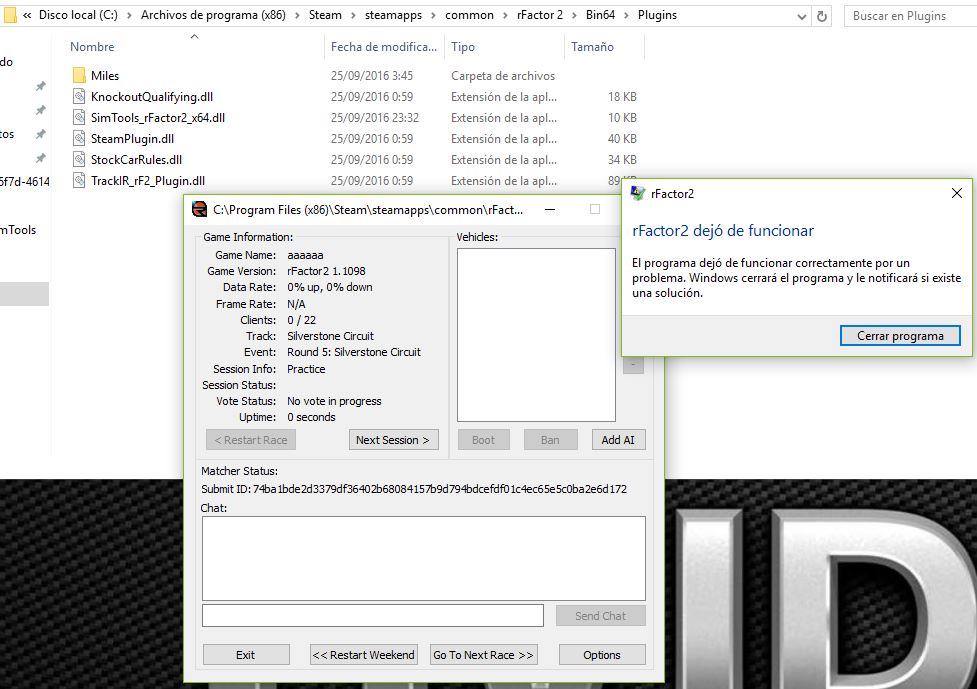Click the '40 KB' size cell
This screenshot has width=977, height=689.
pyautogui.click(x=622, y=138)
